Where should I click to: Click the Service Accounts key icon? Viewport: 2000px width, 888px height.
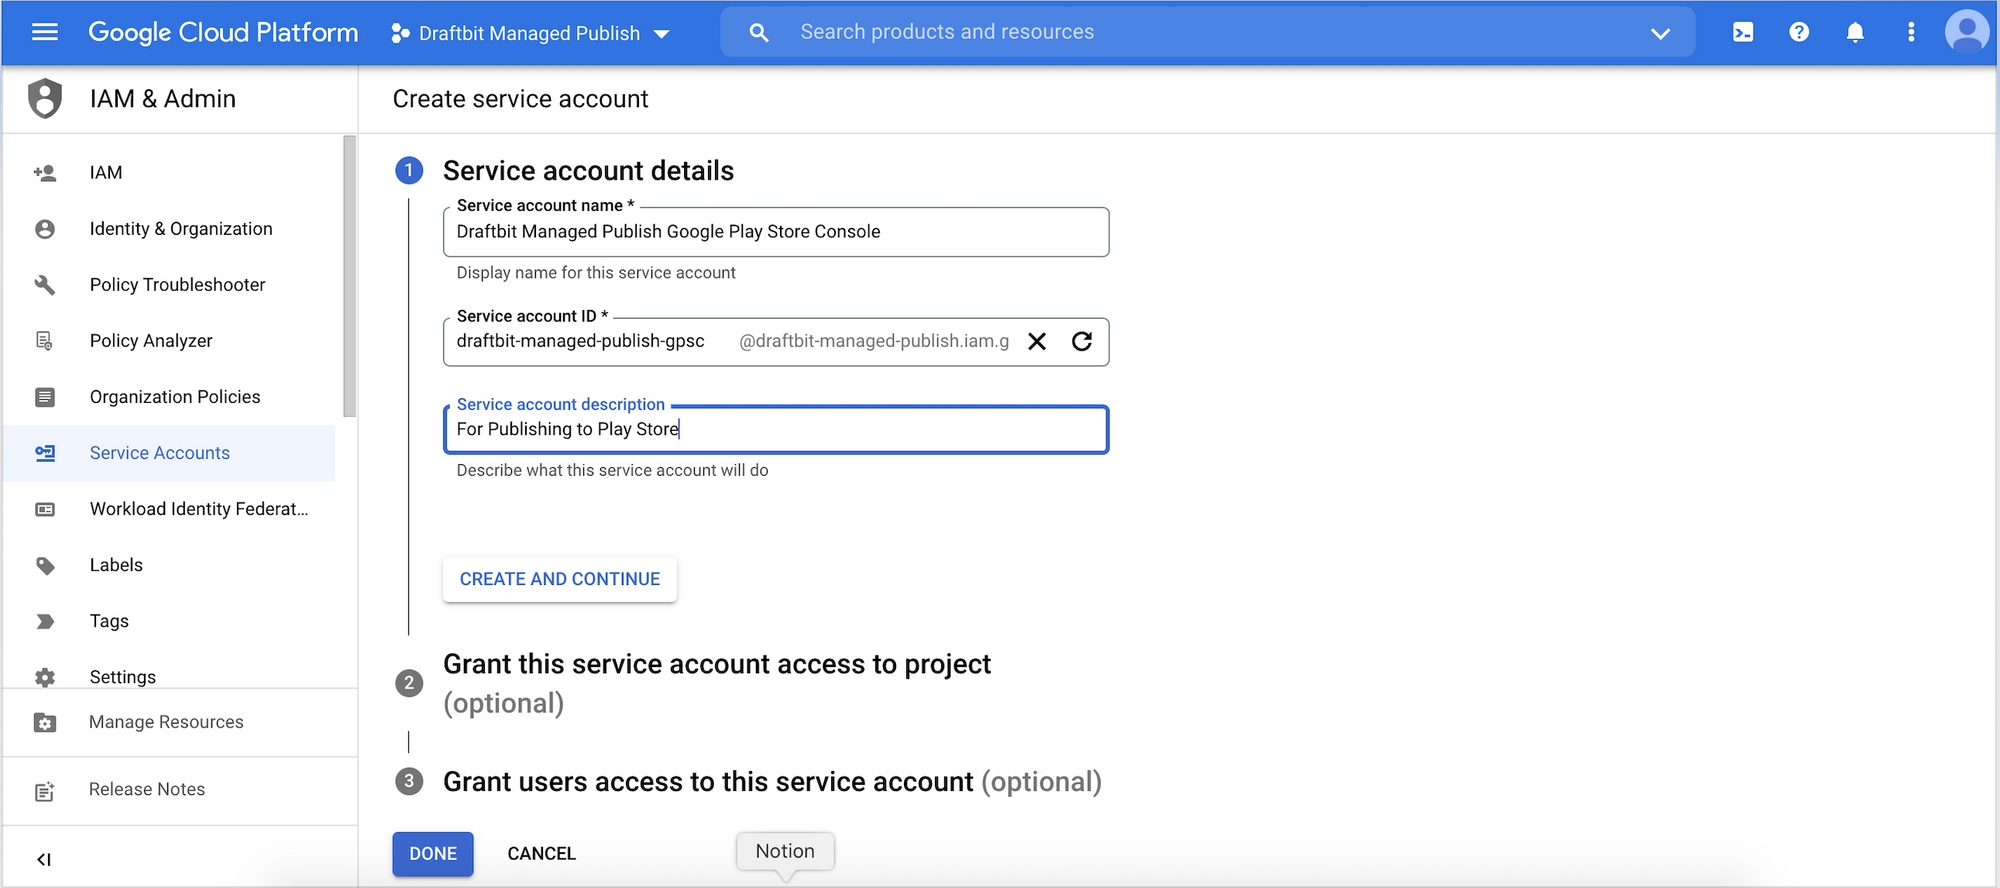(x=45, y=453)
